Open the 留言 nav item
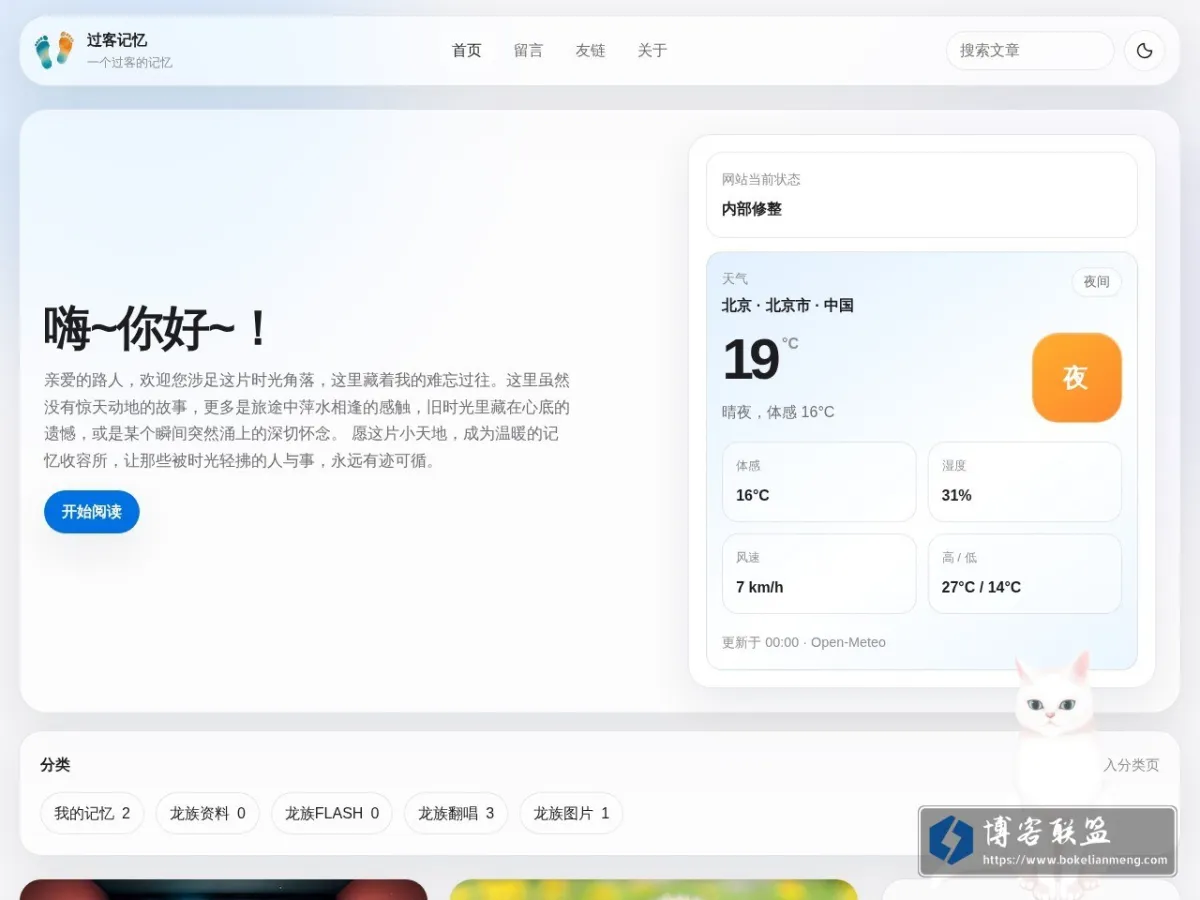The image size is (1200, 900). 529,50
